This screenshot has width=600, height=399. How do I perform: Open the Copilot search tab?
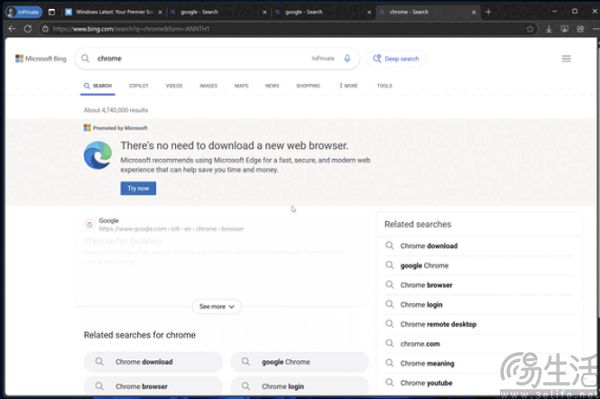coord(139,86)
